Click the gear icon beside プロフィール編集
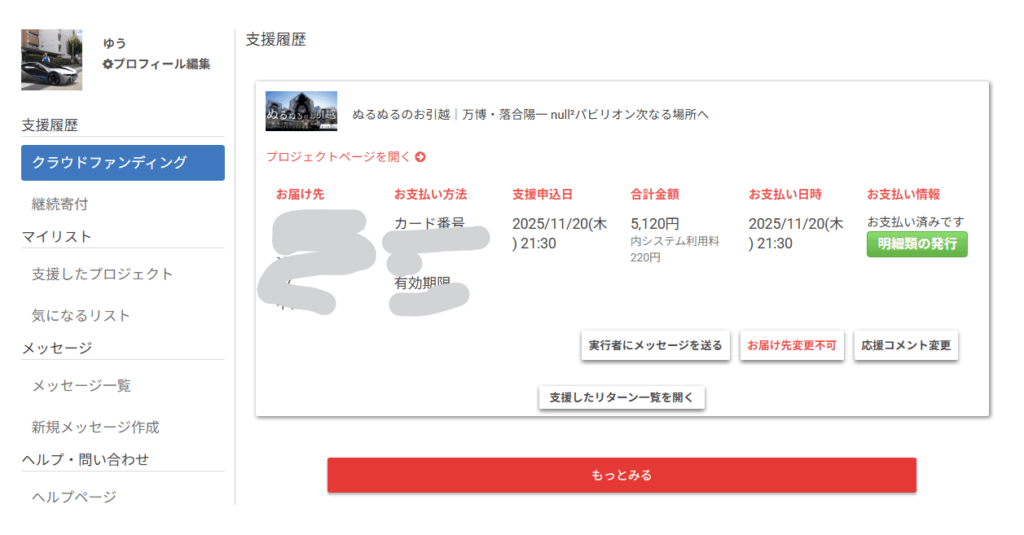 (x=108, y=64)
